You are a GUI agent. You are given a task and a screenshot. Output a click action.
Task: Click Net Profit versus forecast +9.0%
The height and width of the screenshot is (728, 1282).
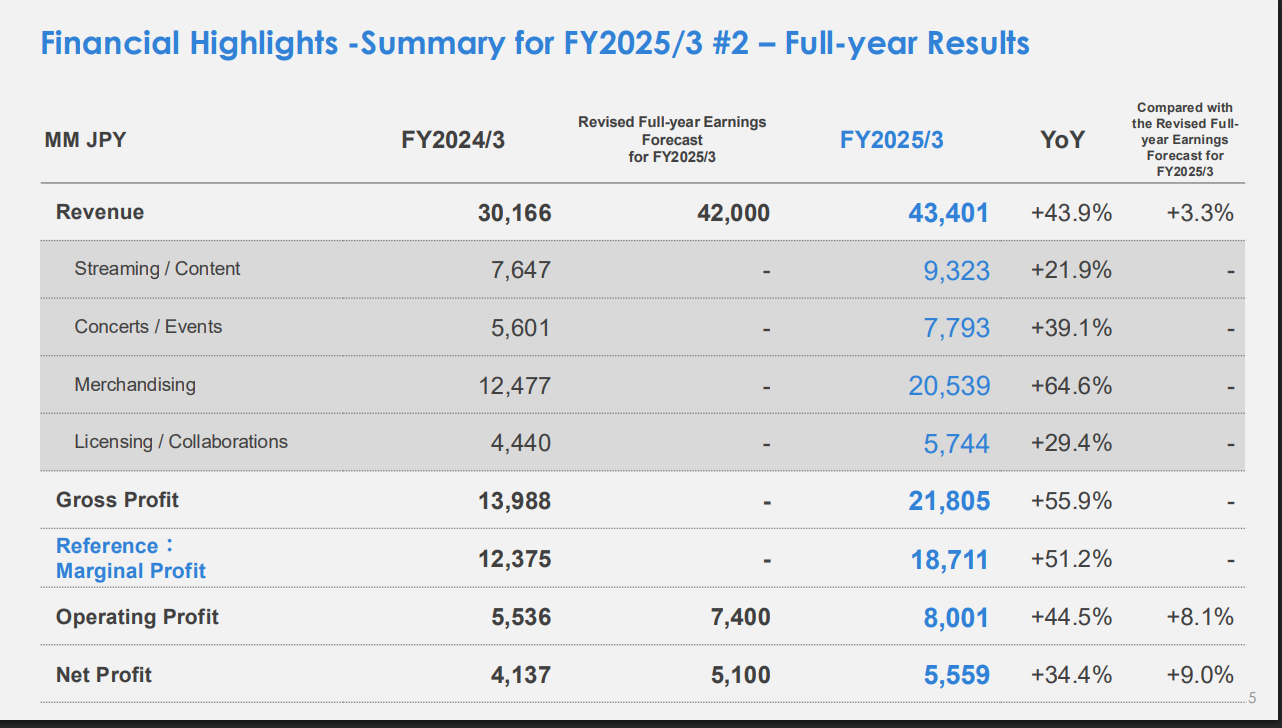(1200, 675)
